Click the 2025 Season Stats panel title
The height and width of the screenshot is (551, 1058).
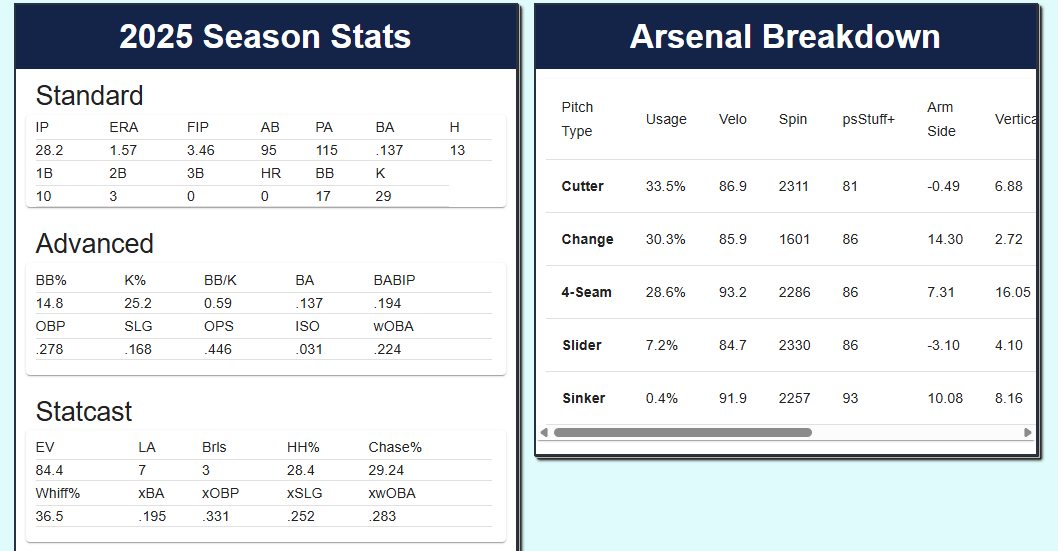point(265,37)
